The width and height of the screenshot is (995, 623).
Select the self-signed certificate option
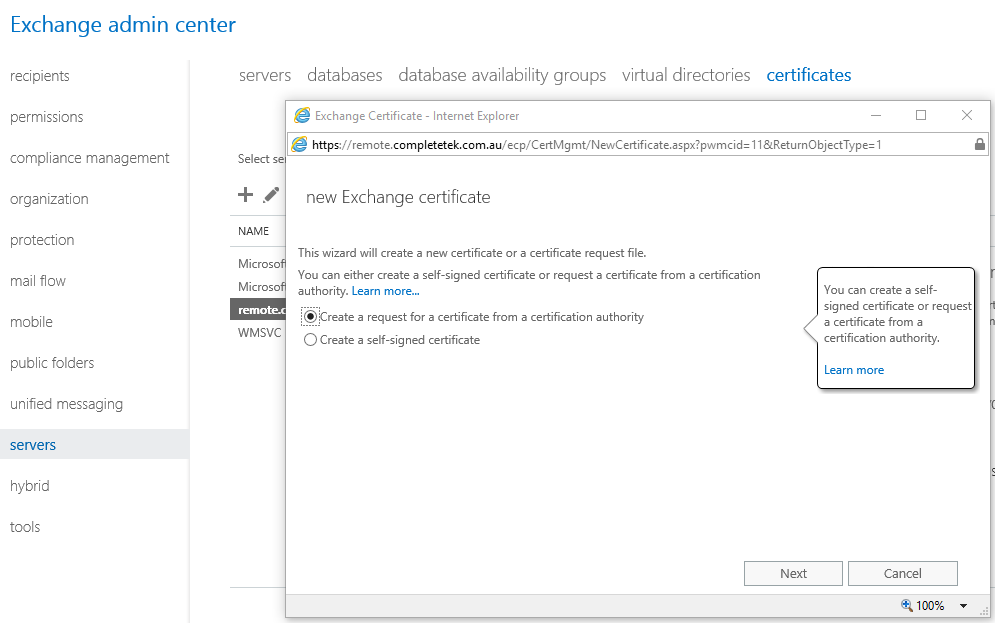[x=310, y=339]
